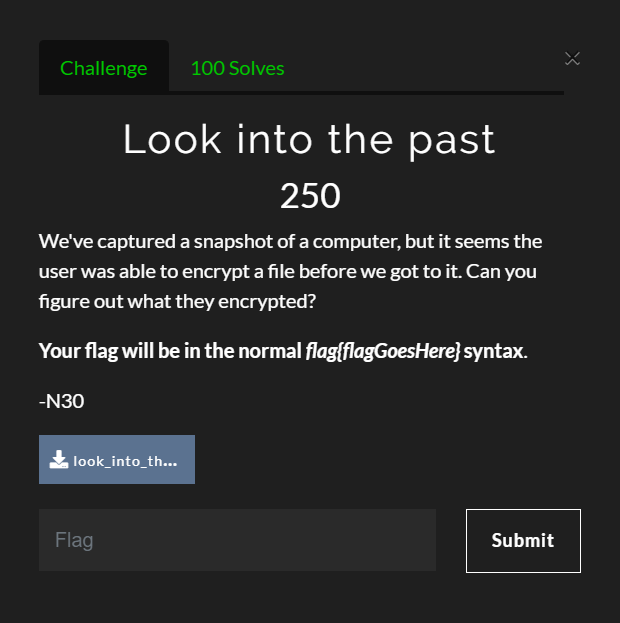Switch to the Challenge tab
This screenshot has width=620, height=623.
(x=104, y=68)
